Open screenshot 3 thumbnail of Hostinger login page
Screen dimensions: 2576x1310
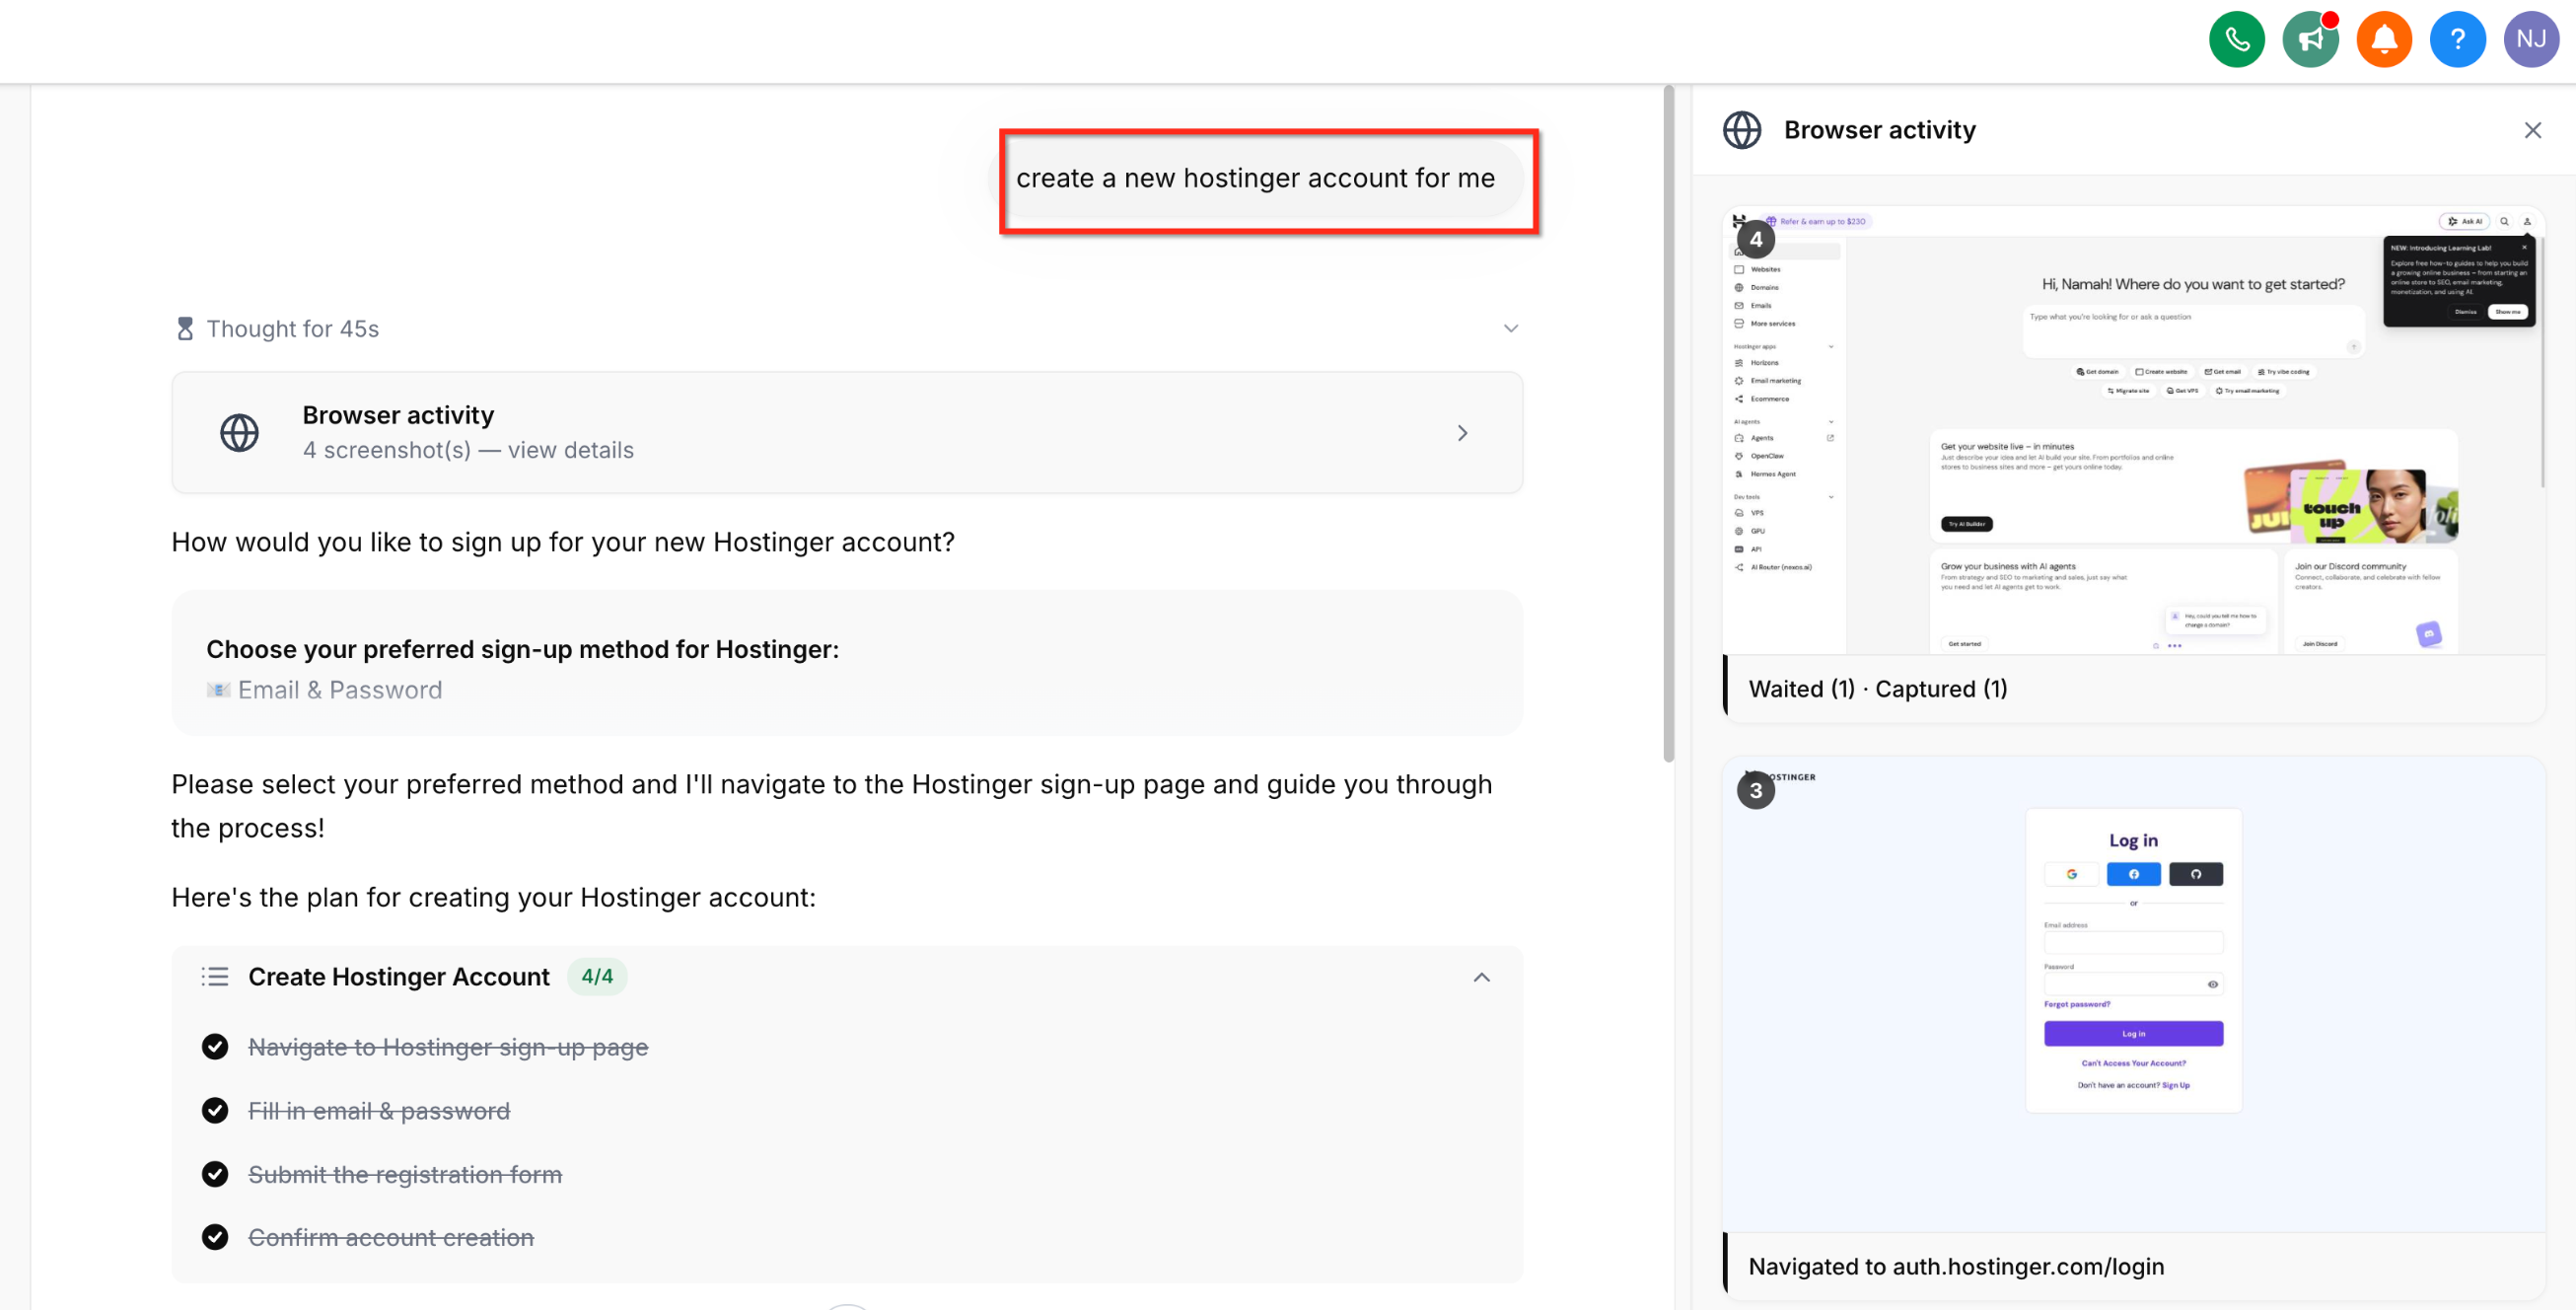[2133, 994]
